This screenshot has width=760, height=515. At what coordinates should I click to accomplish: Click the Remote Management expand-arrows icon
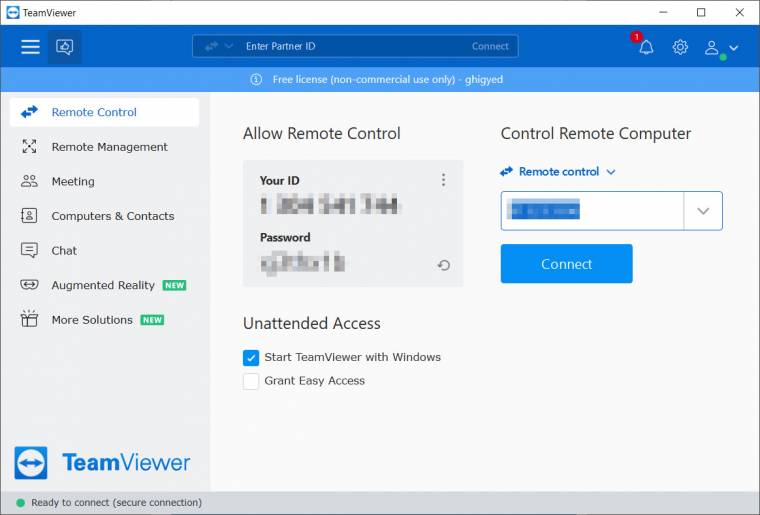pos(29,146)
